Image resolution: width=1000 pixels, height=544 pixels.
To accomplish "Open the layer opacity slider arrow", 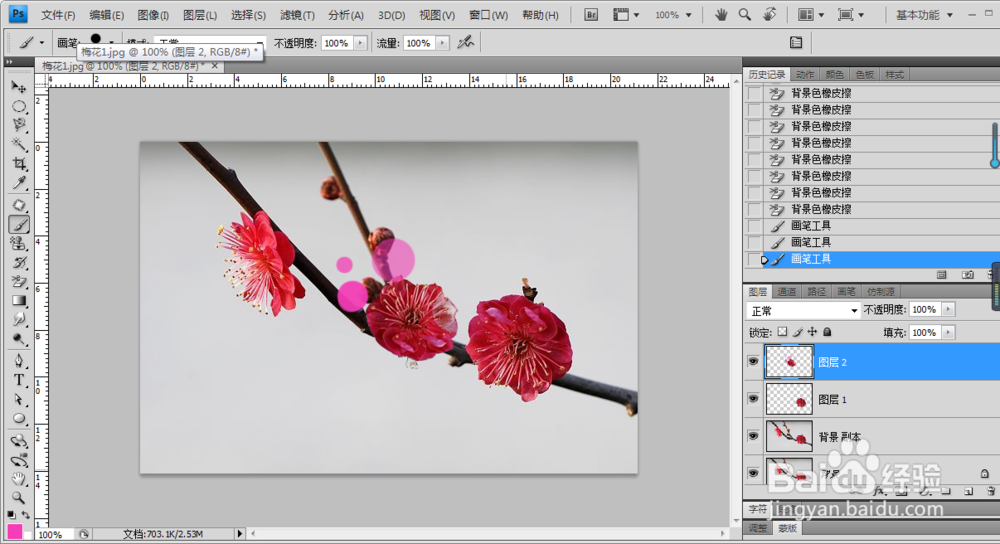I will pos(948,309).
